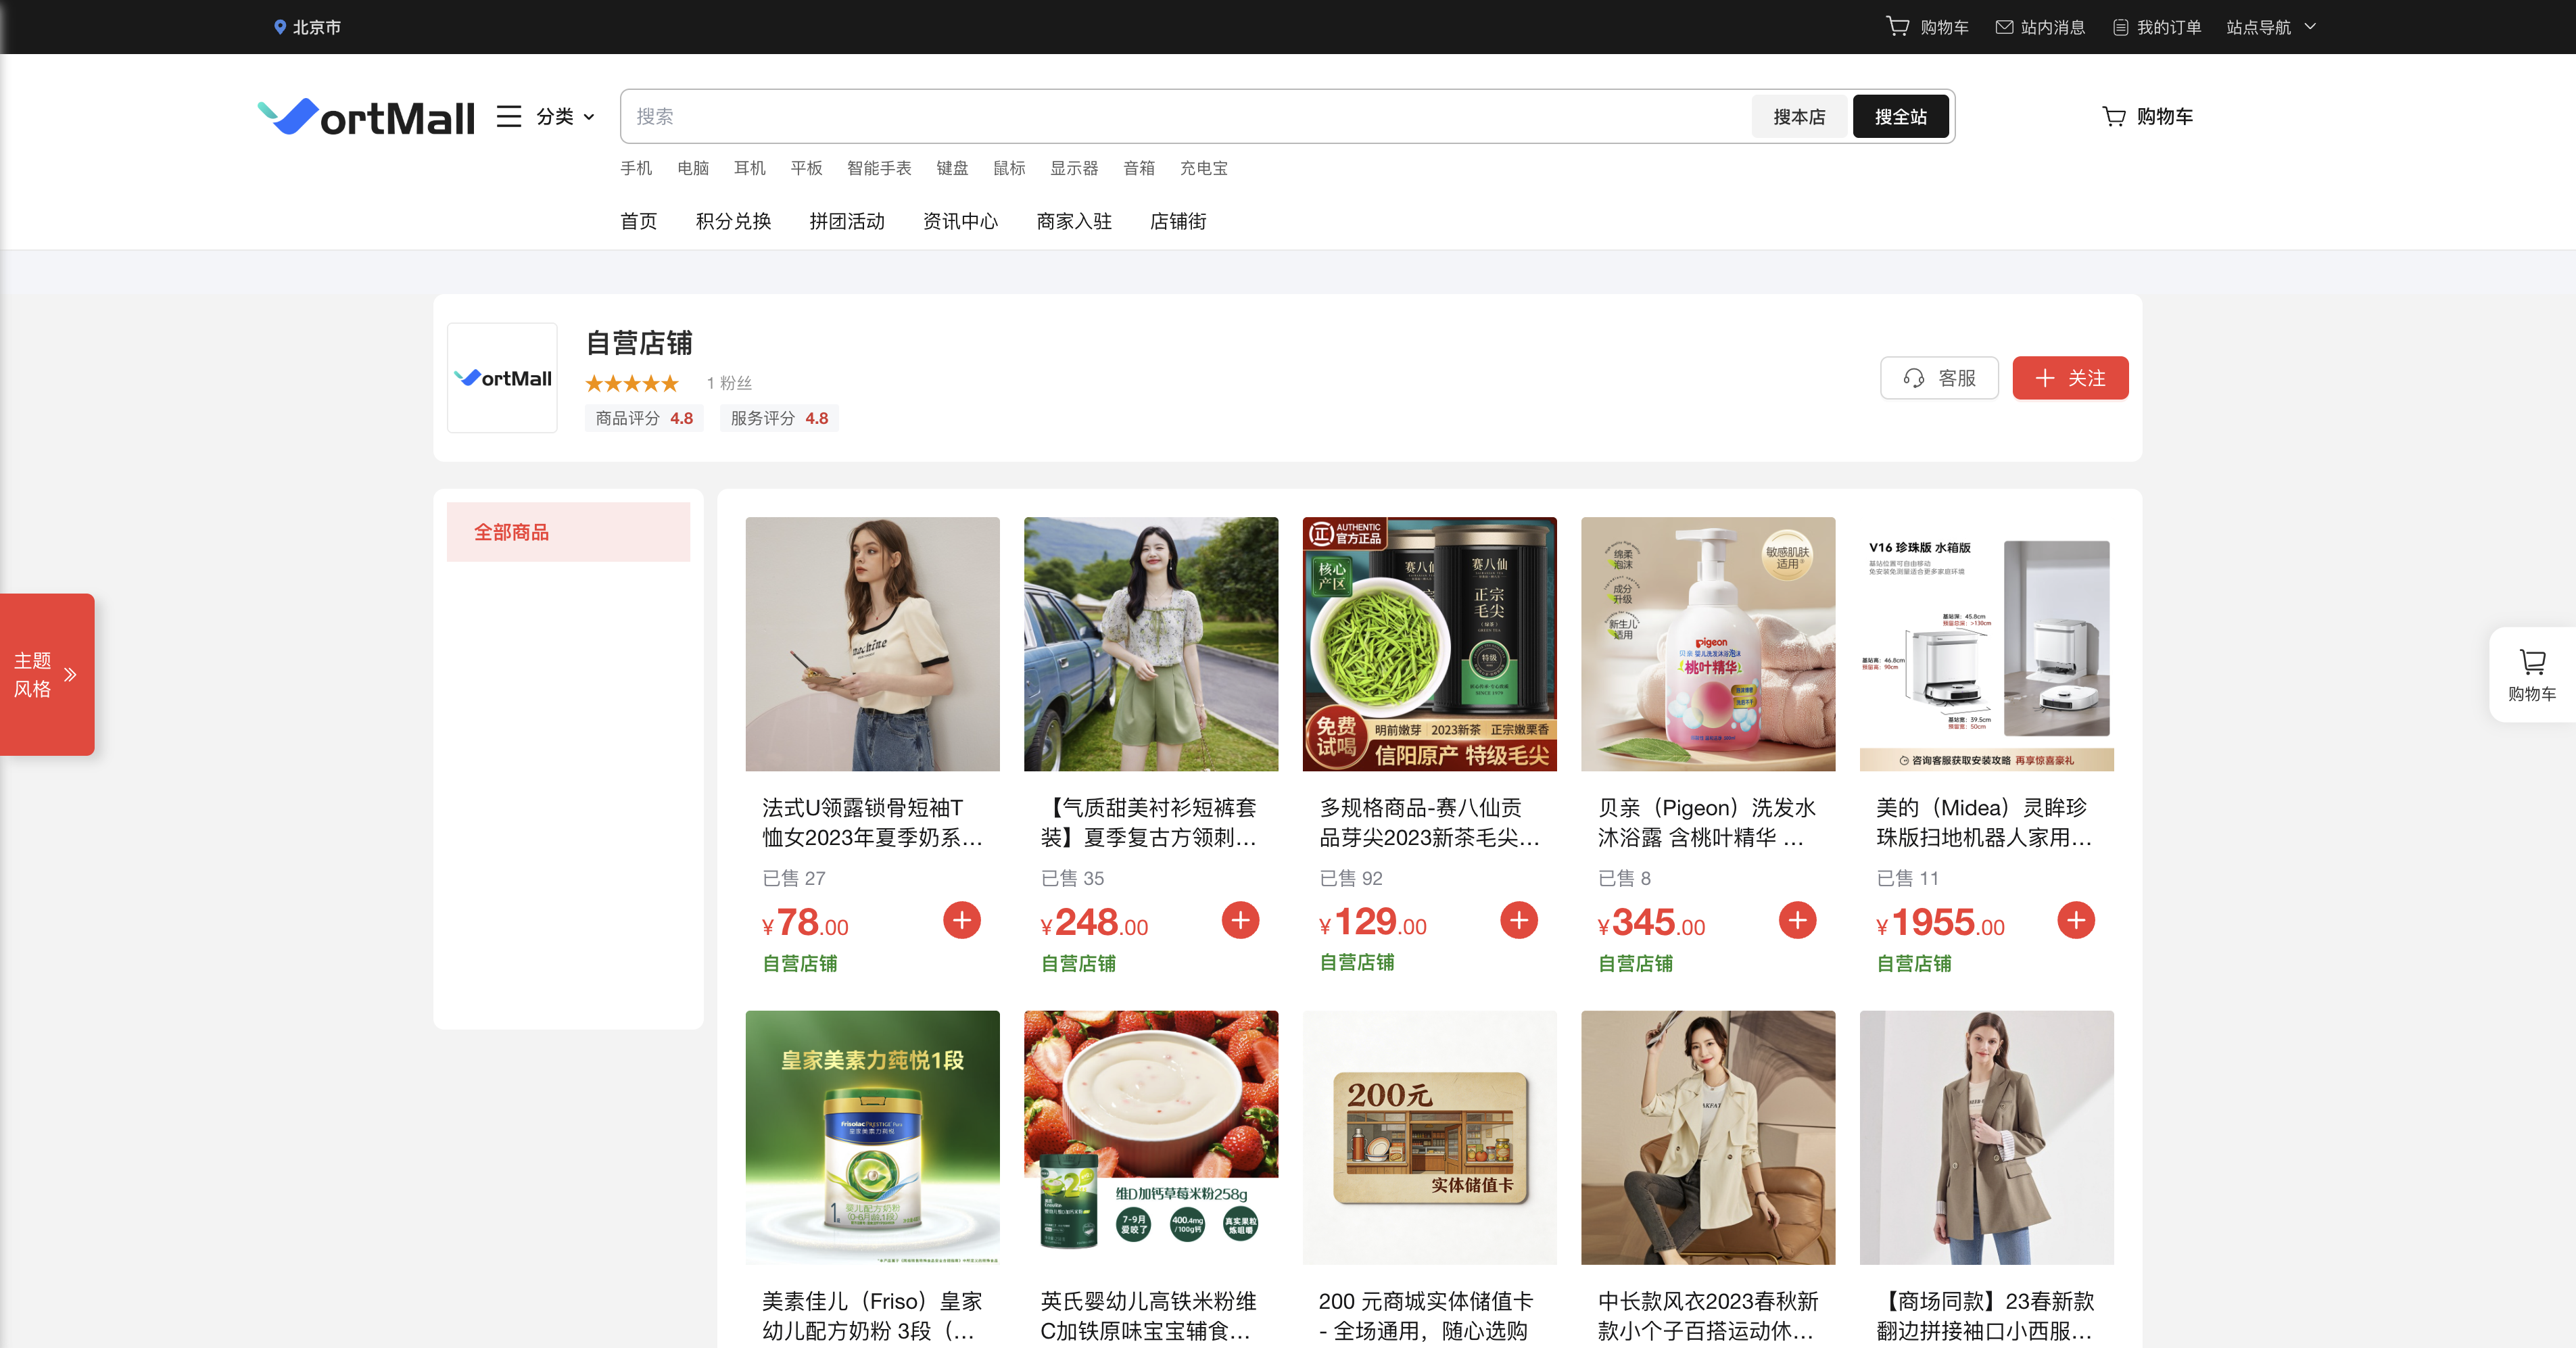Image resolution: width=2576 pixels, height=1348 pixels.
Task: Select the 耳机 keyword link
Action: click(x=750, y=168)
